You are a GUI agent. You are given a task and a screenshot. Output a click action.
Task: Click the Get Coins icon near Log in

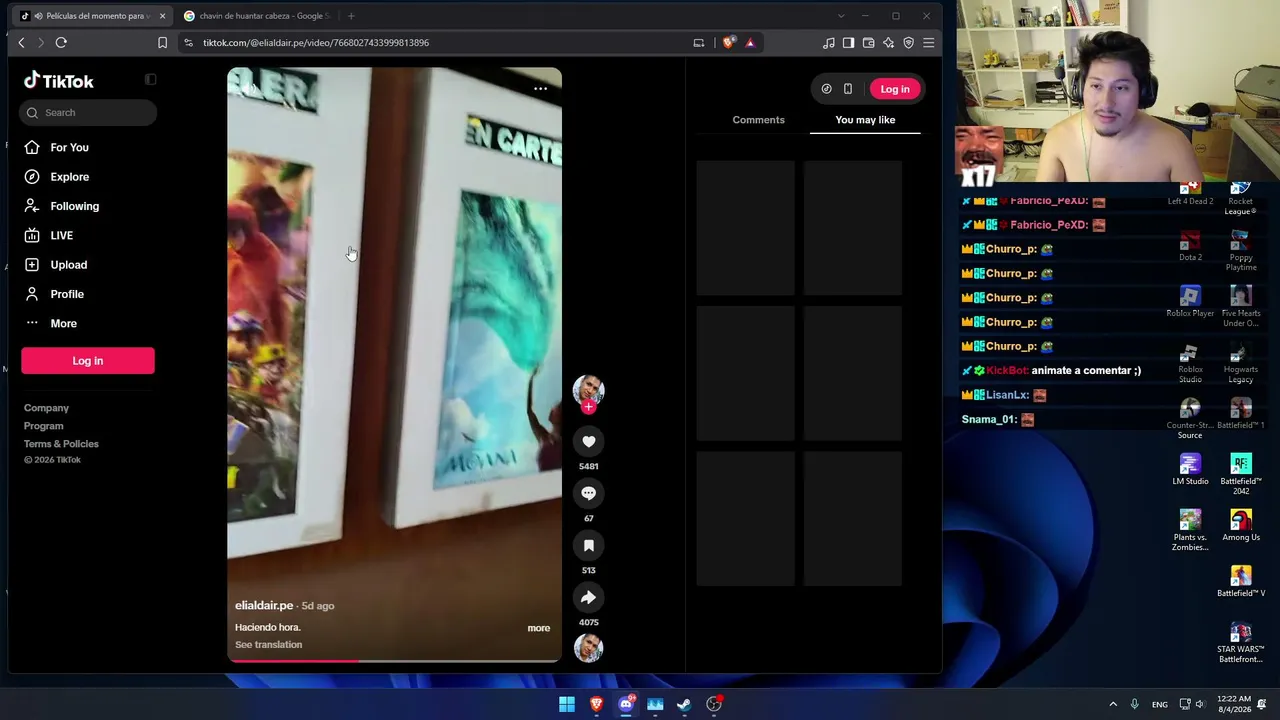coord(826,89)
